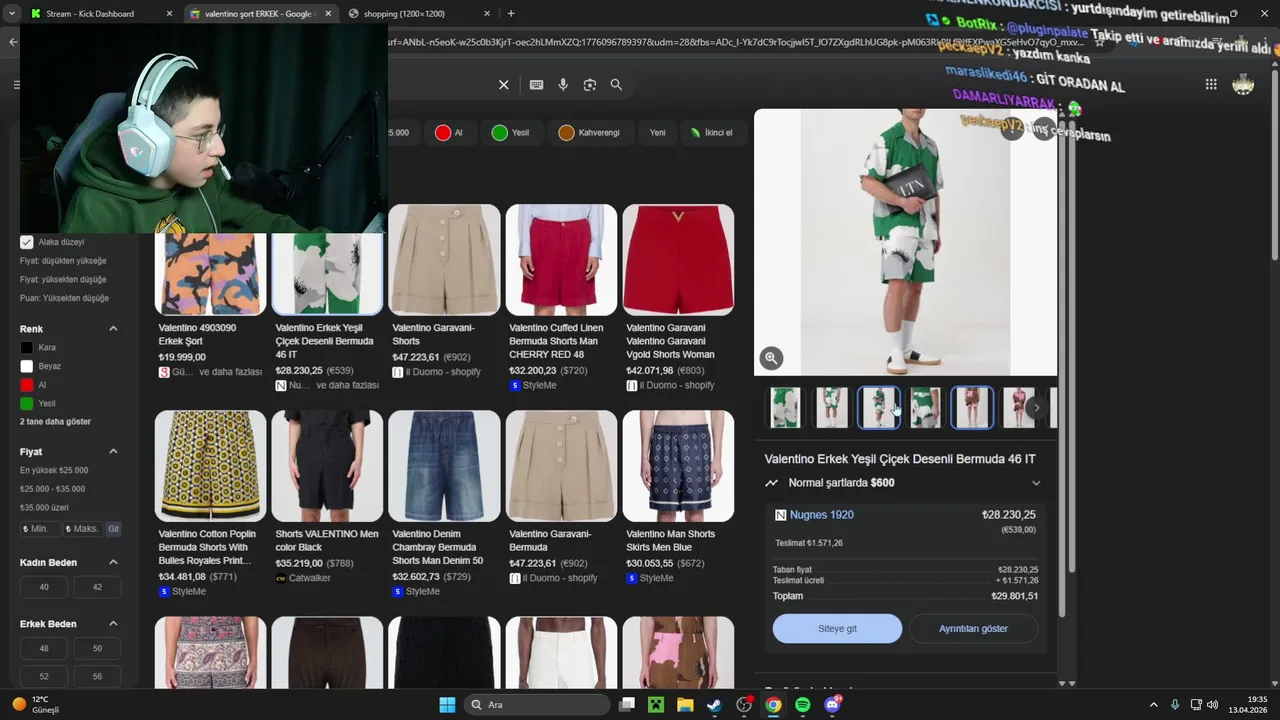
Task: Search by image using the Lens icon
Action: [590, 85]
